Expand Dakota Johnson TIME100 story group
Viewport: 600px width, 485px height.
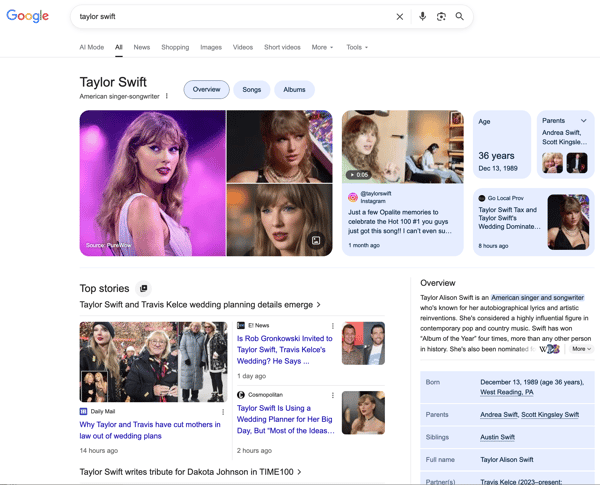[x=190, y=472]
